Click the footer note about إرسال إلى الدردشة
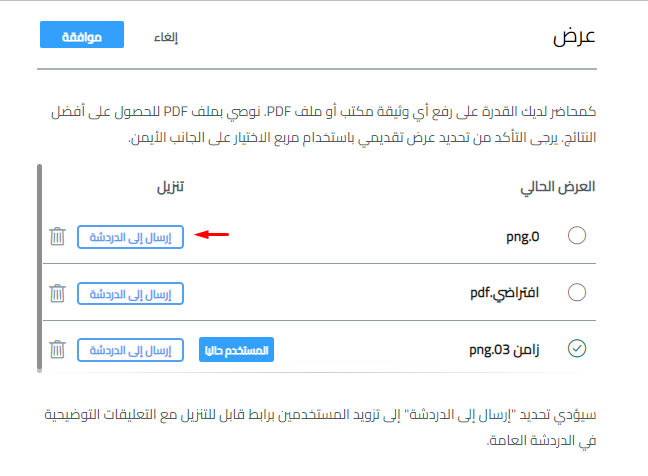Viewport: 648px width, 476px height. 320,427
